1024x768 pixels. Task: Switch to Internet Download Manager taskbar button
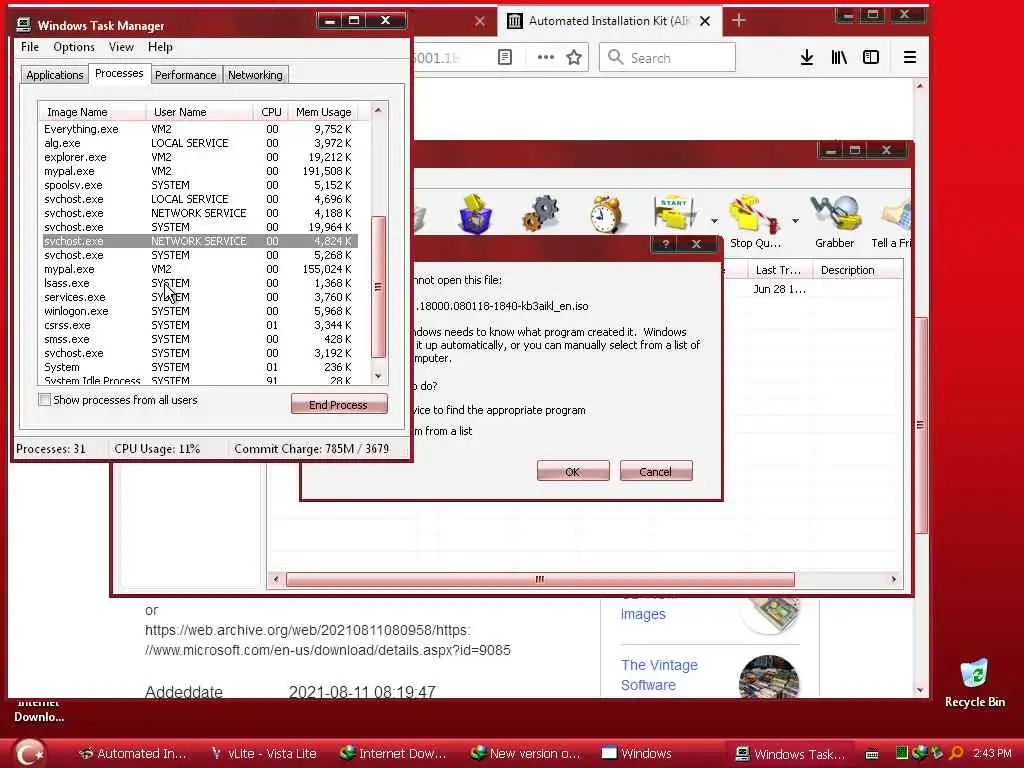tap(394, 753)
